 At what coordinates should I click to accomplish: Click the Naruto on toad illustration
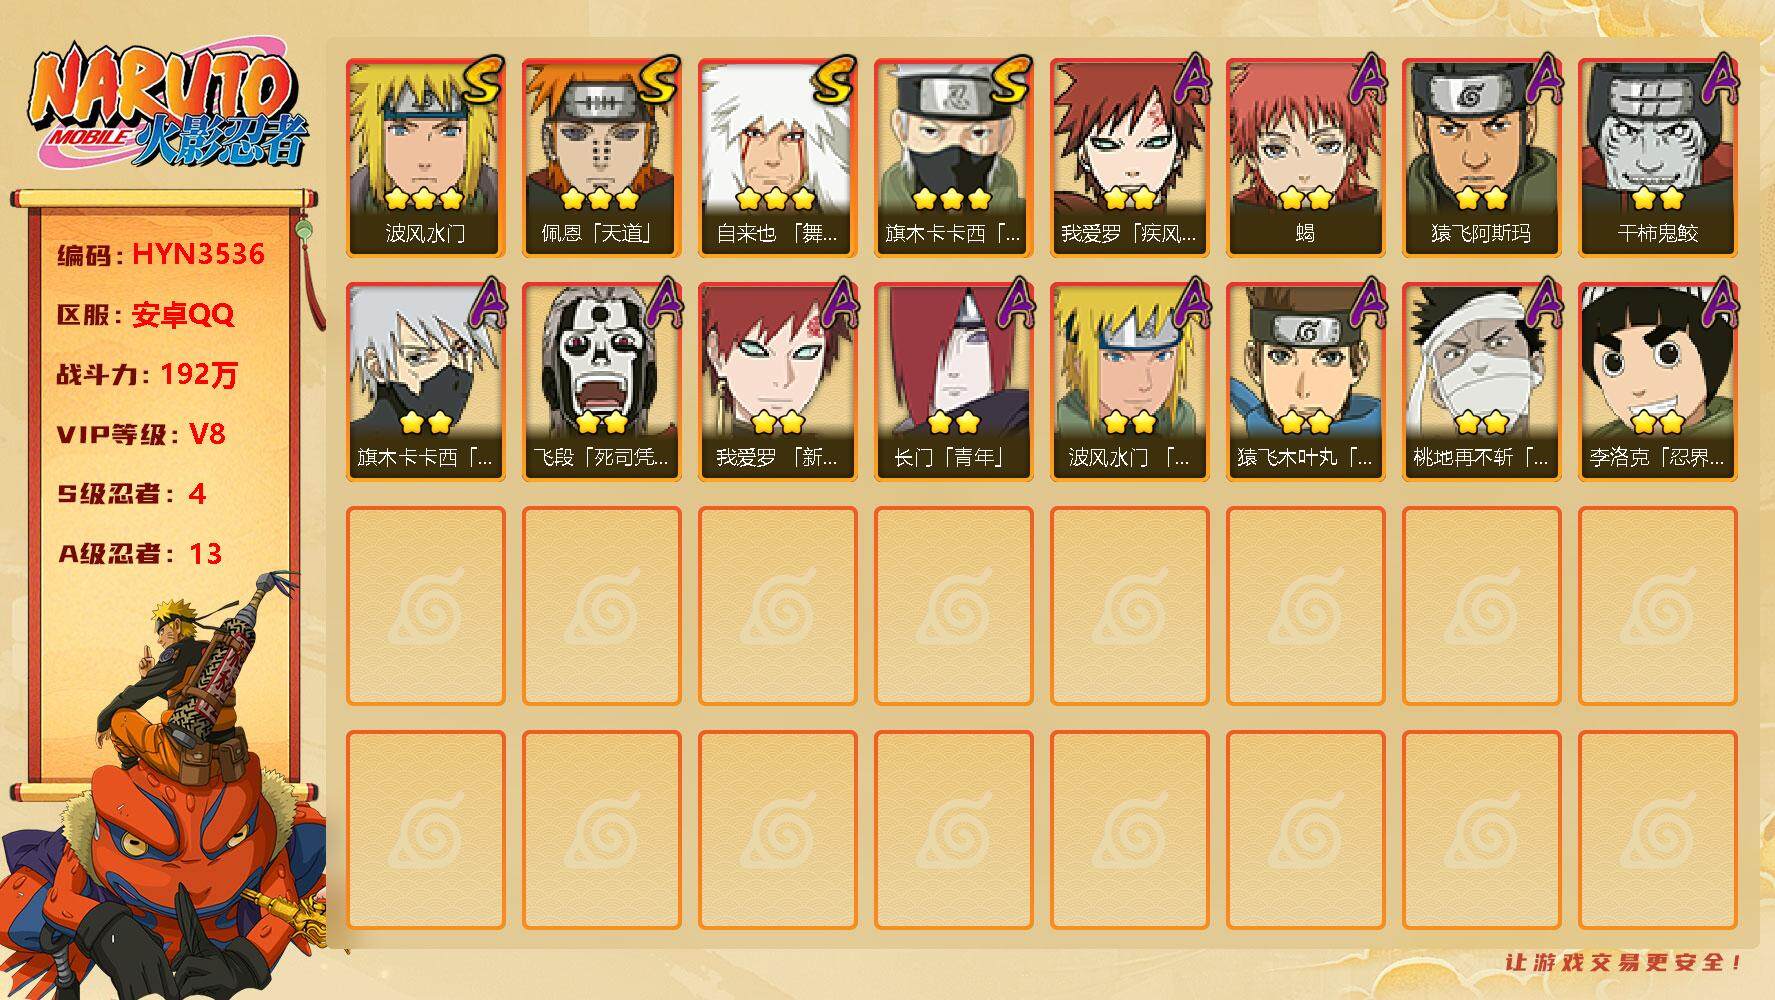coord(165,790)
